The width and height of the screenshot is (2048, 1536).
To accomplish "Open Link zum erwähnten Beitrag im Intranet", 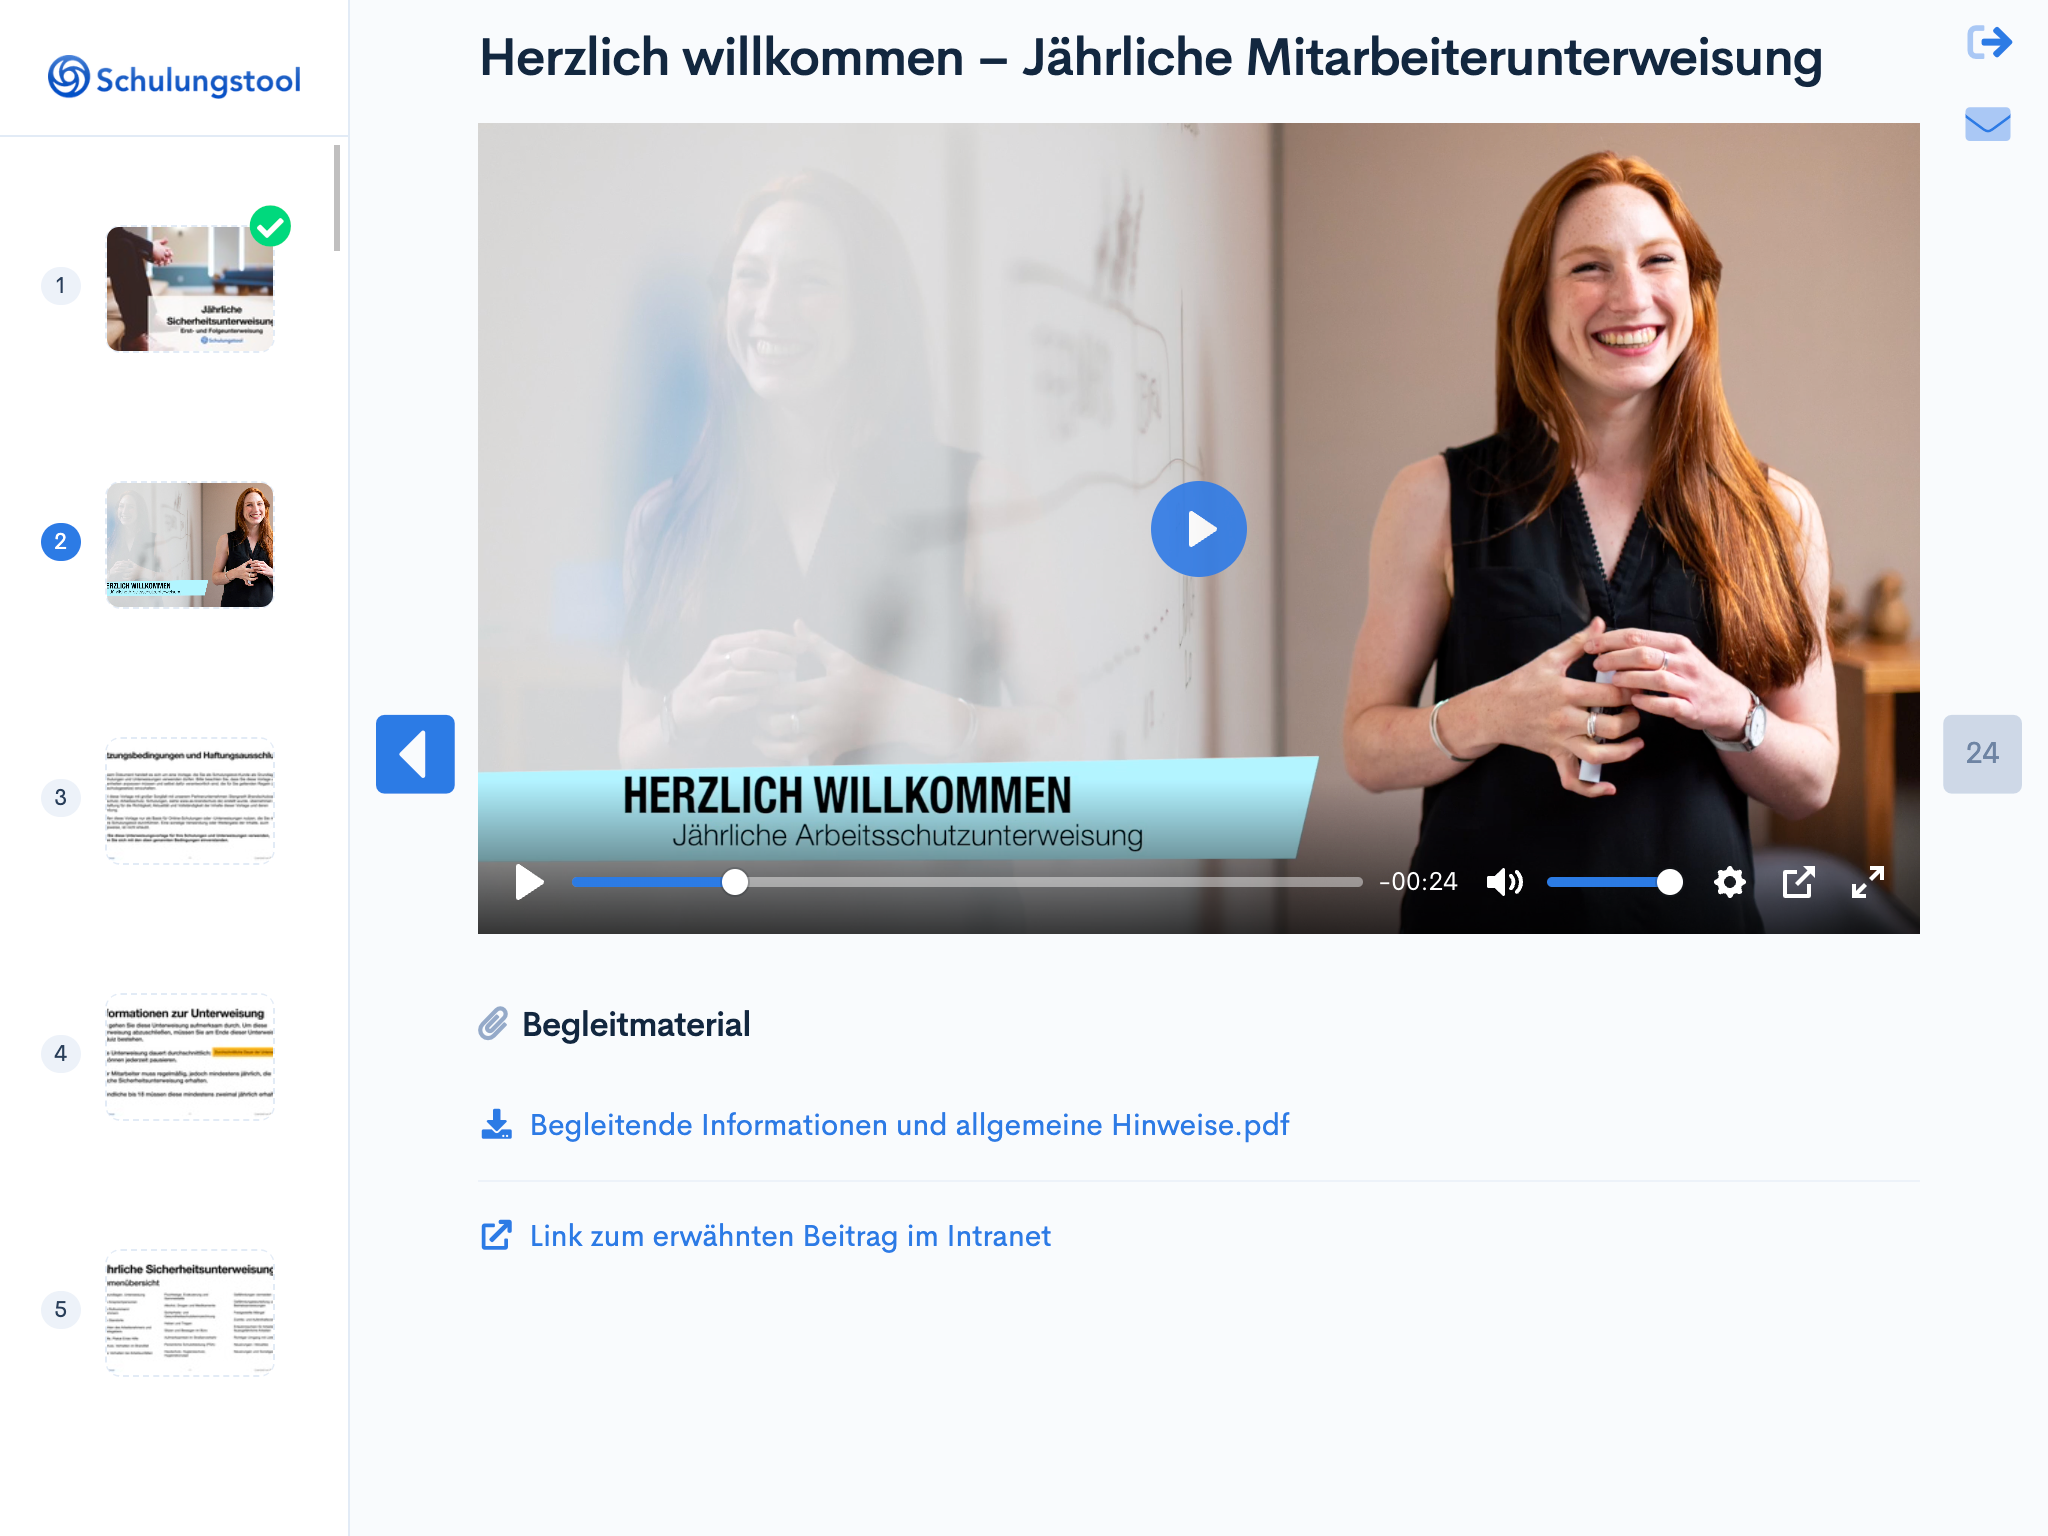I will click(x=790, y=1236).
